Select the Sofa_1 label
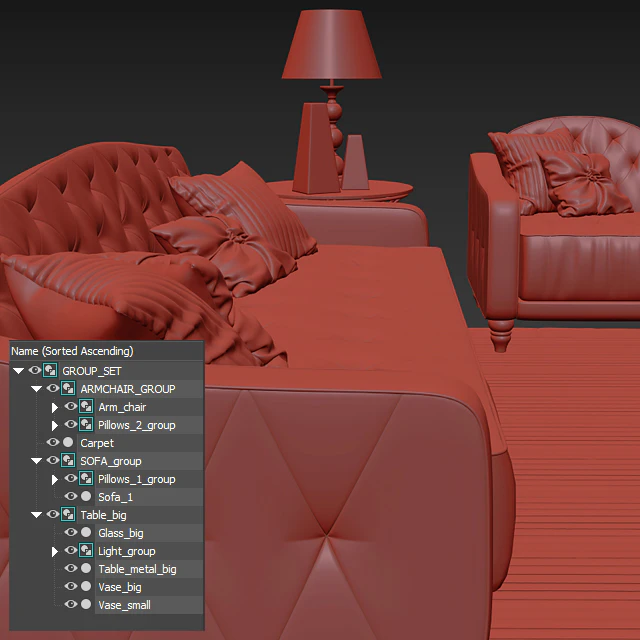The image size is (640, 640). click(x=116, y=497)
